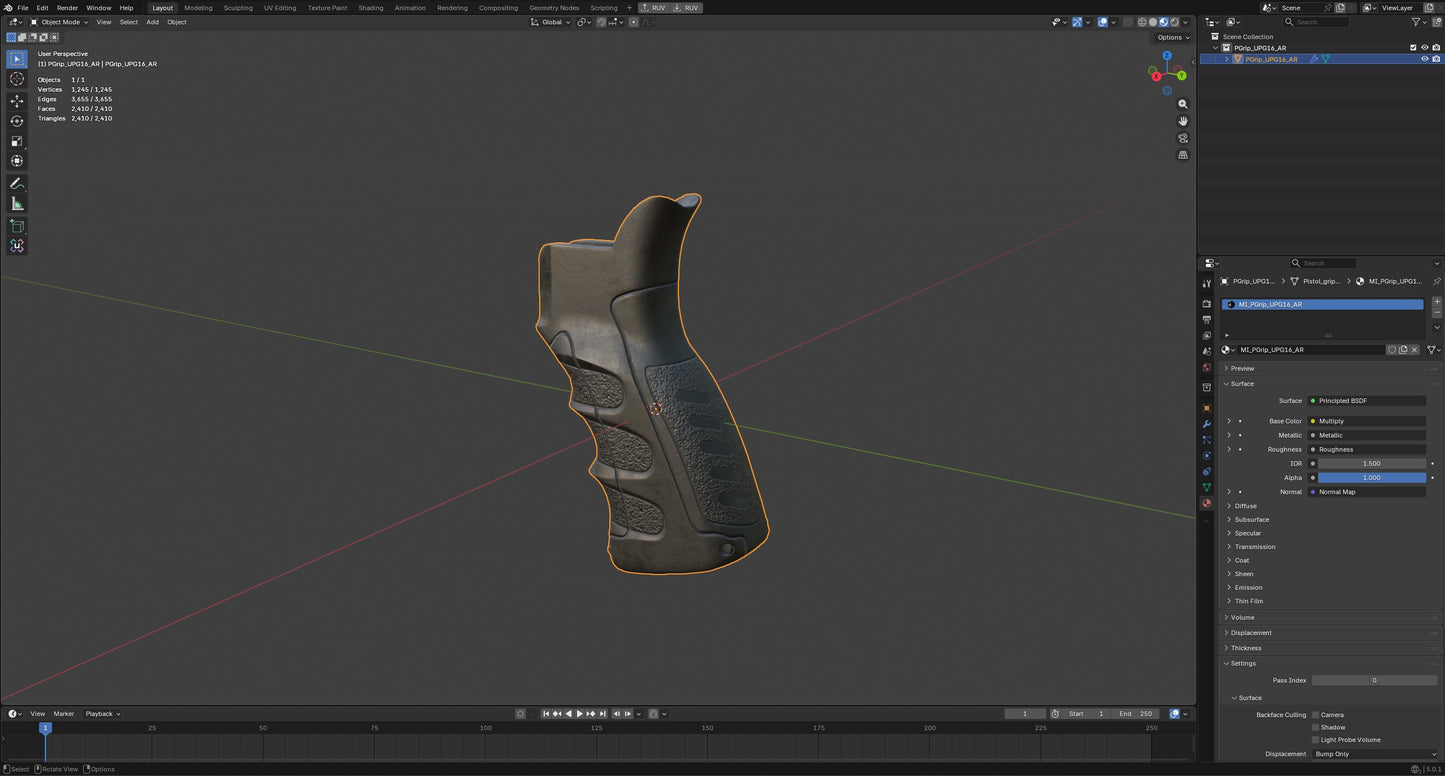
Task: Open the Modifiers wrench properties tab
Action: click(1206, 424)
